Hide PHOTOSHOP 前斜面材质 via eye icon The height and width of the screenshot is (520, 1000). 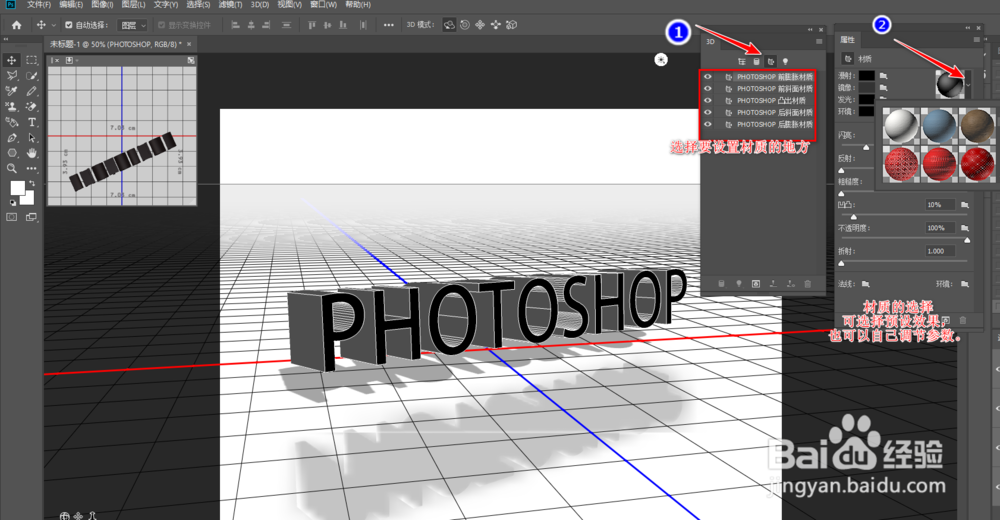tap(708, 89)
